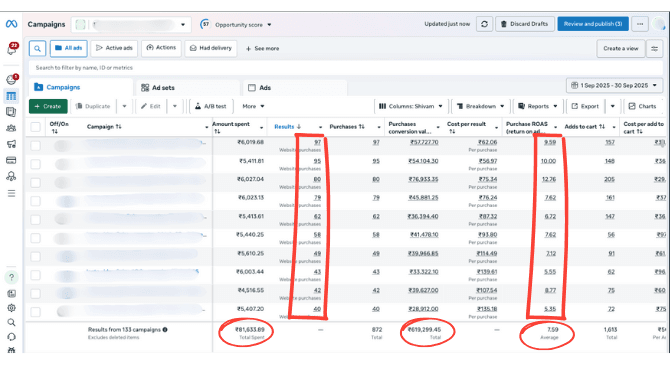Open Settings gear in sidebar
670x376 pixels.
(12, 308)
